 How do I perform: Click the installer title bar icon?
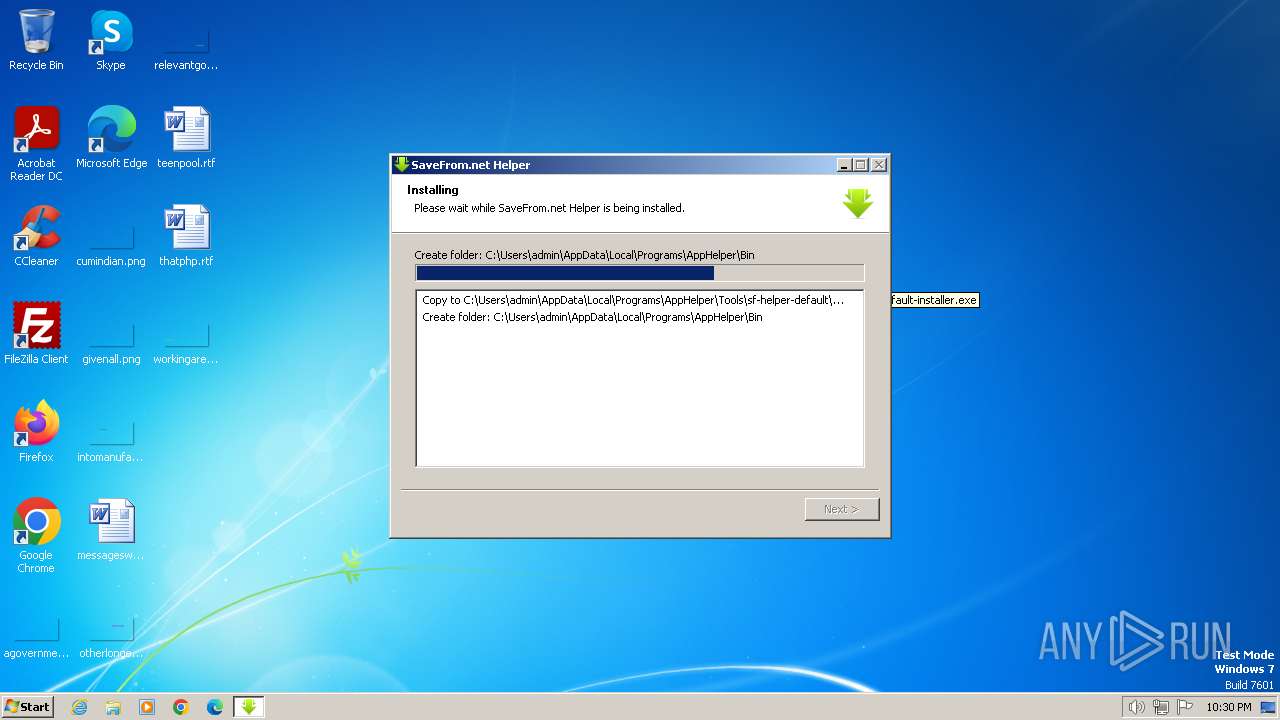401,165
